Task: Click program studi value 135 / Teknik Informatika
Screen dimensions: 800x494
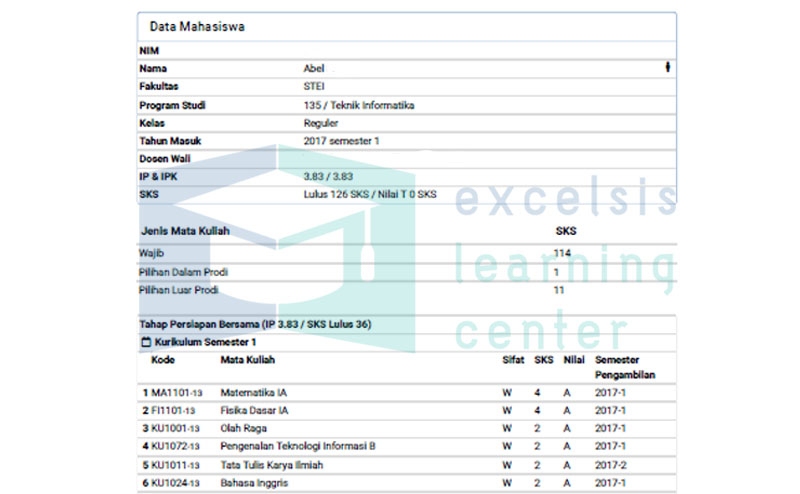Action: (359, 105)
